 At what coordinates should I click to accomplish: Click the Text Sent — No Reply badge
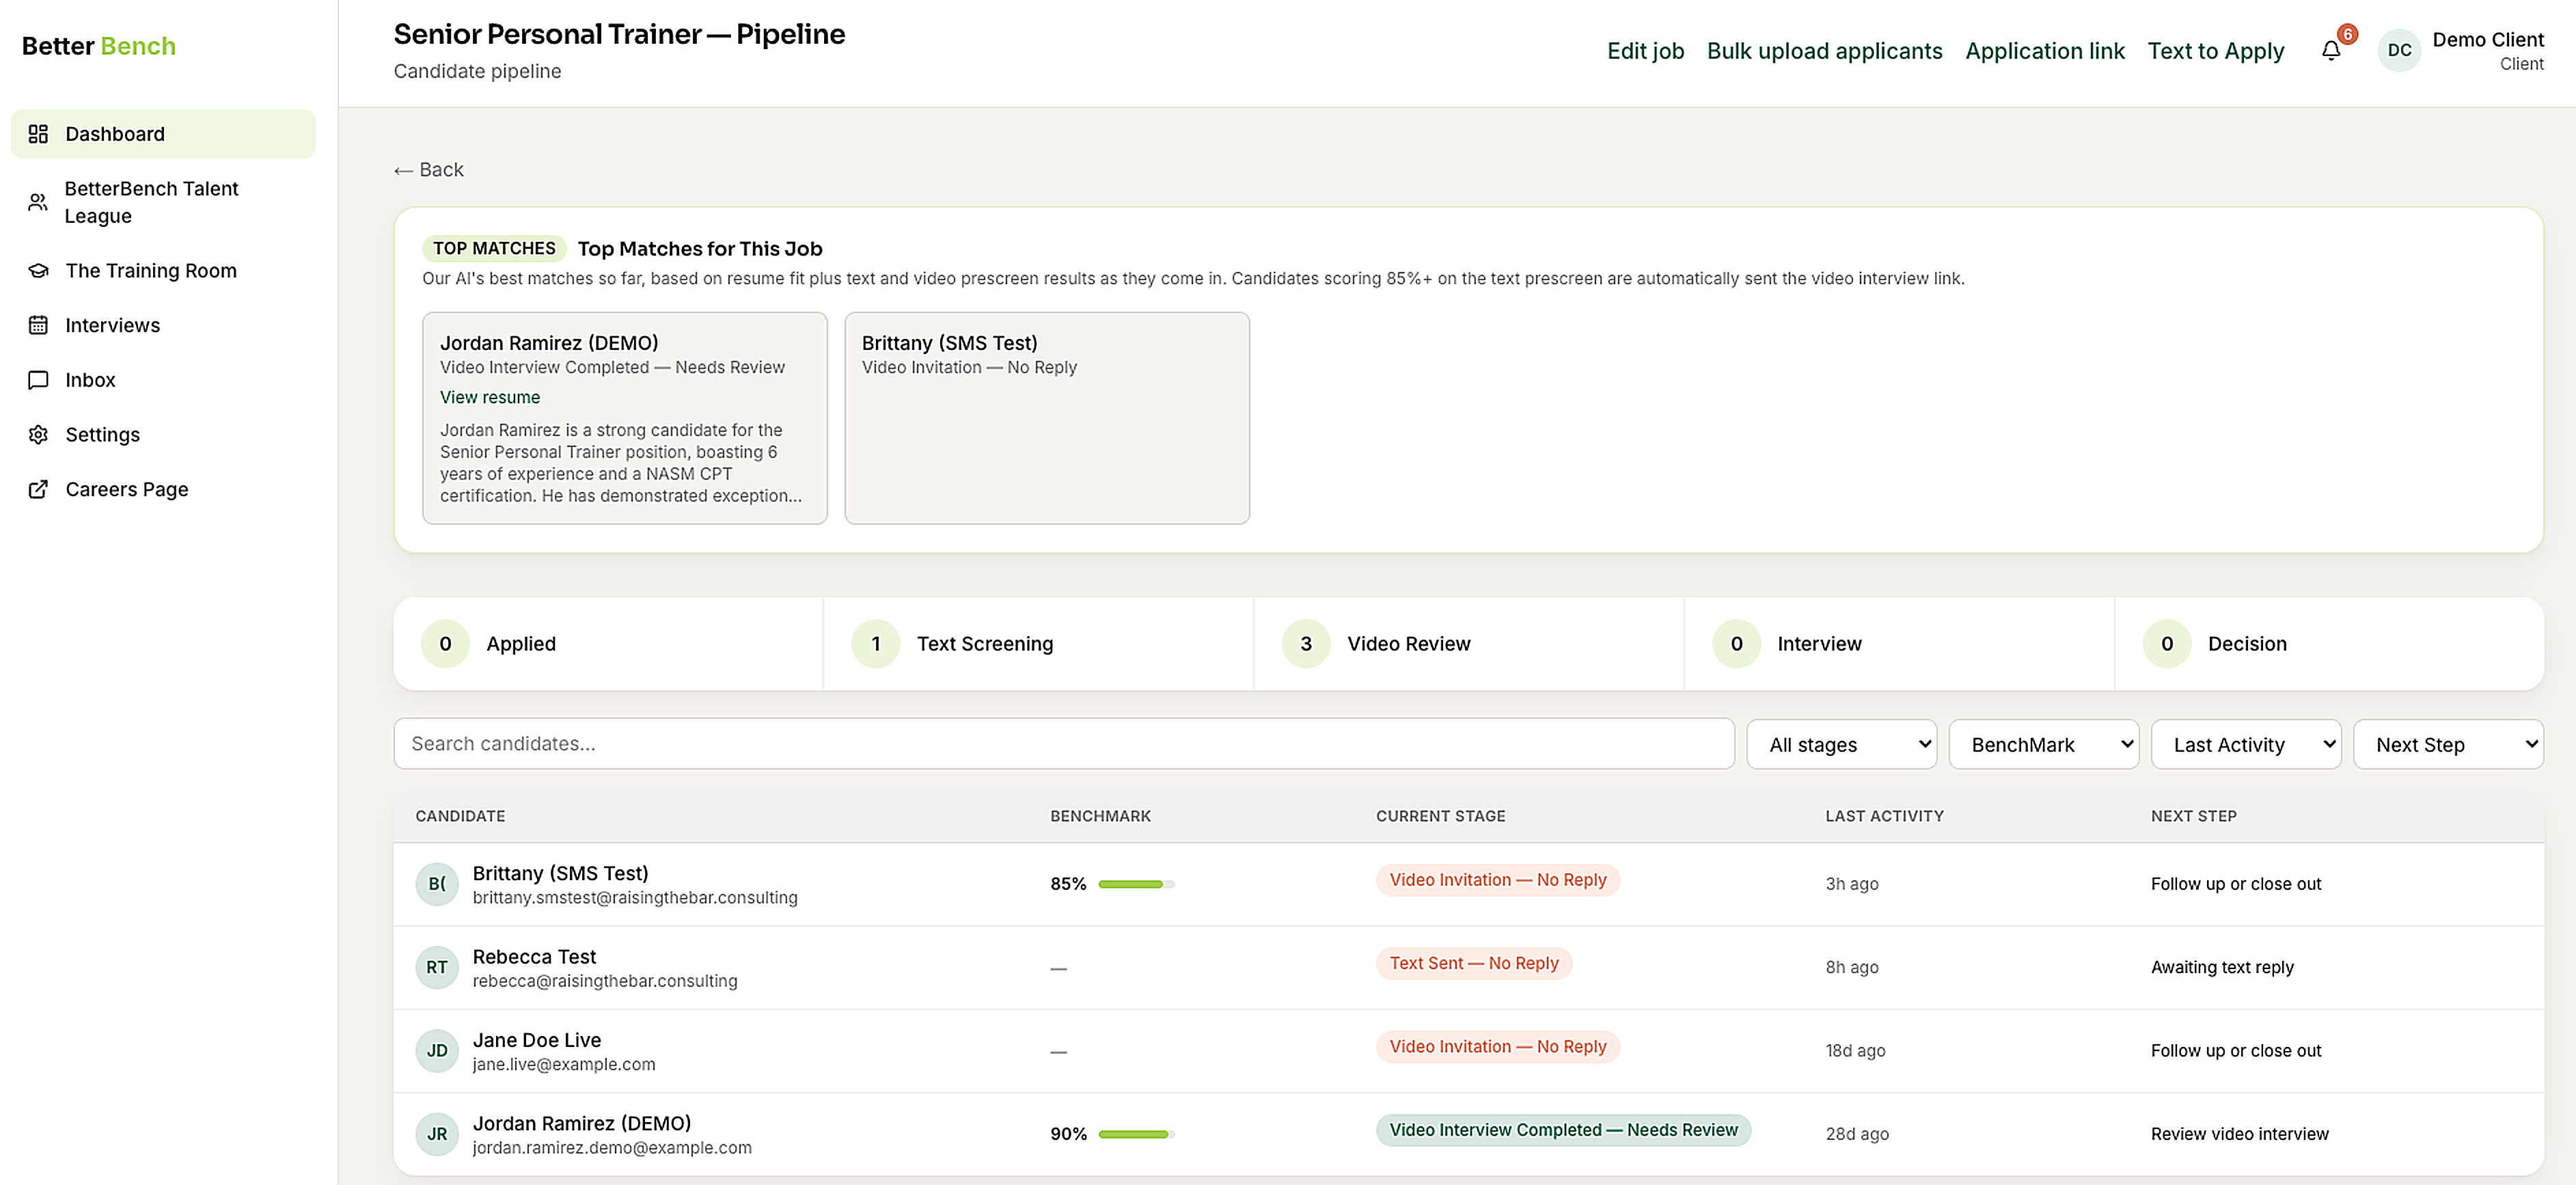(x=1473, y=963)
